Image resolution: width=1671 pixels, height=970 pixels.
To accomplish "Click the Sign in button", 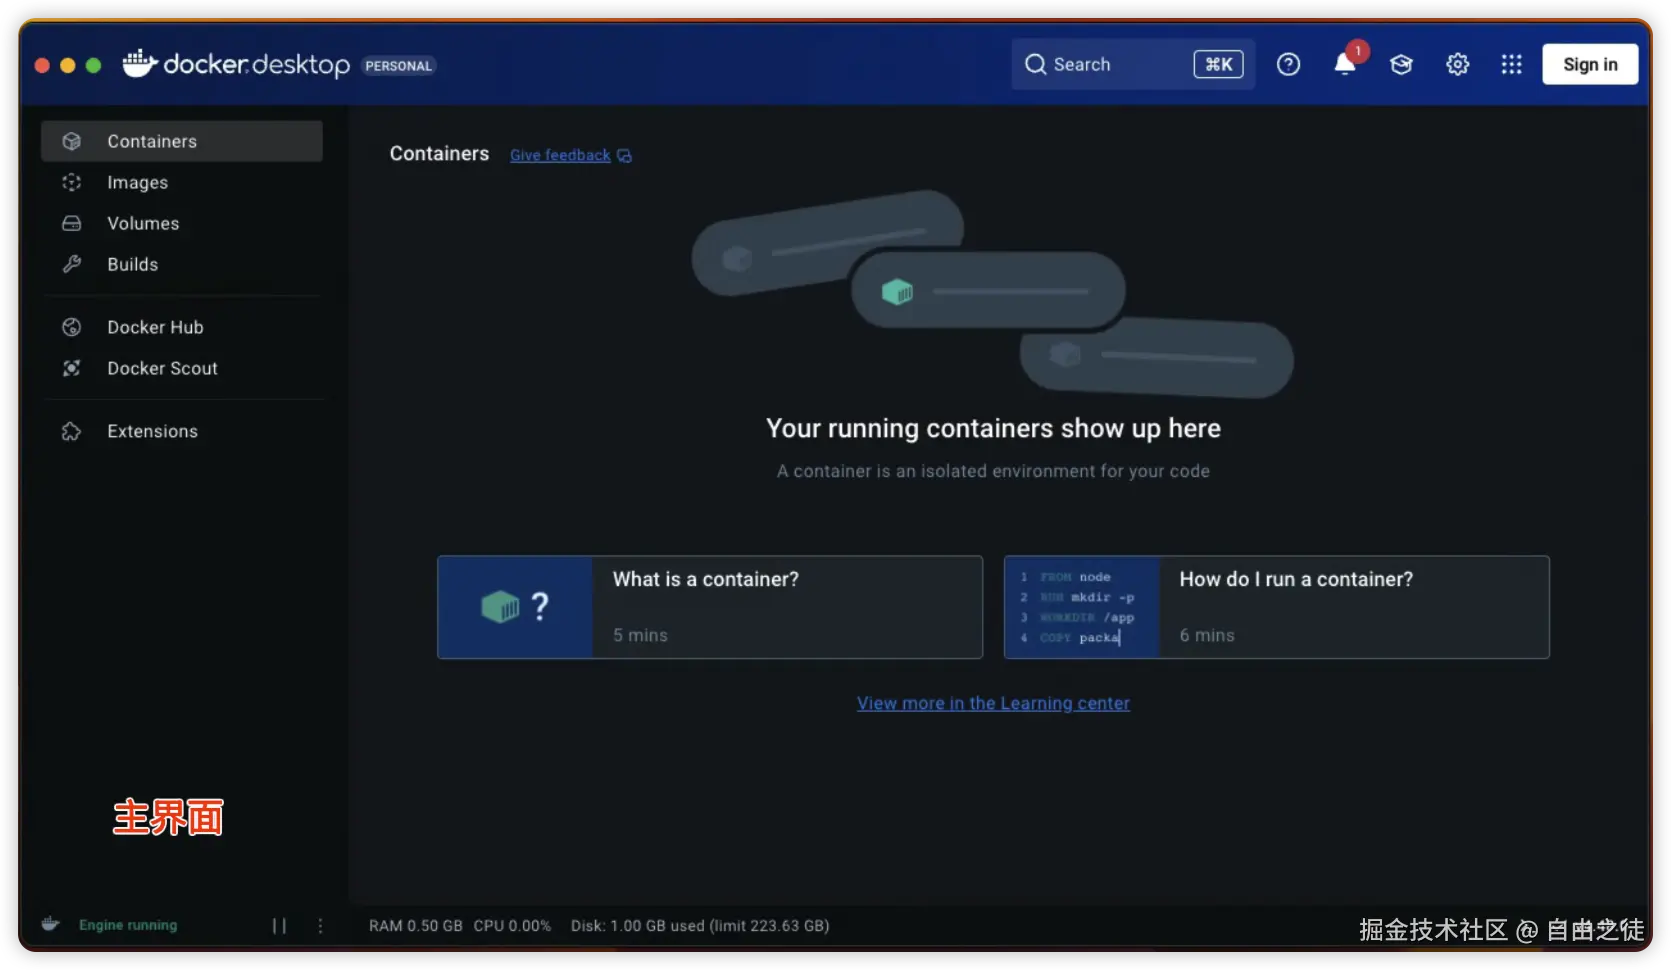I will click(x=1590, y=64).
